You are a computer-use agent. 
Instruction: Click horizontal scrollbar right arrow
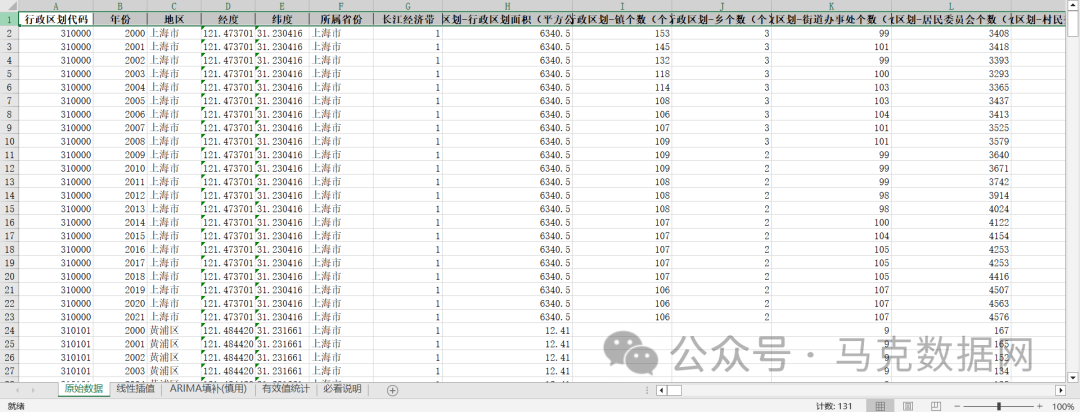1061,391
